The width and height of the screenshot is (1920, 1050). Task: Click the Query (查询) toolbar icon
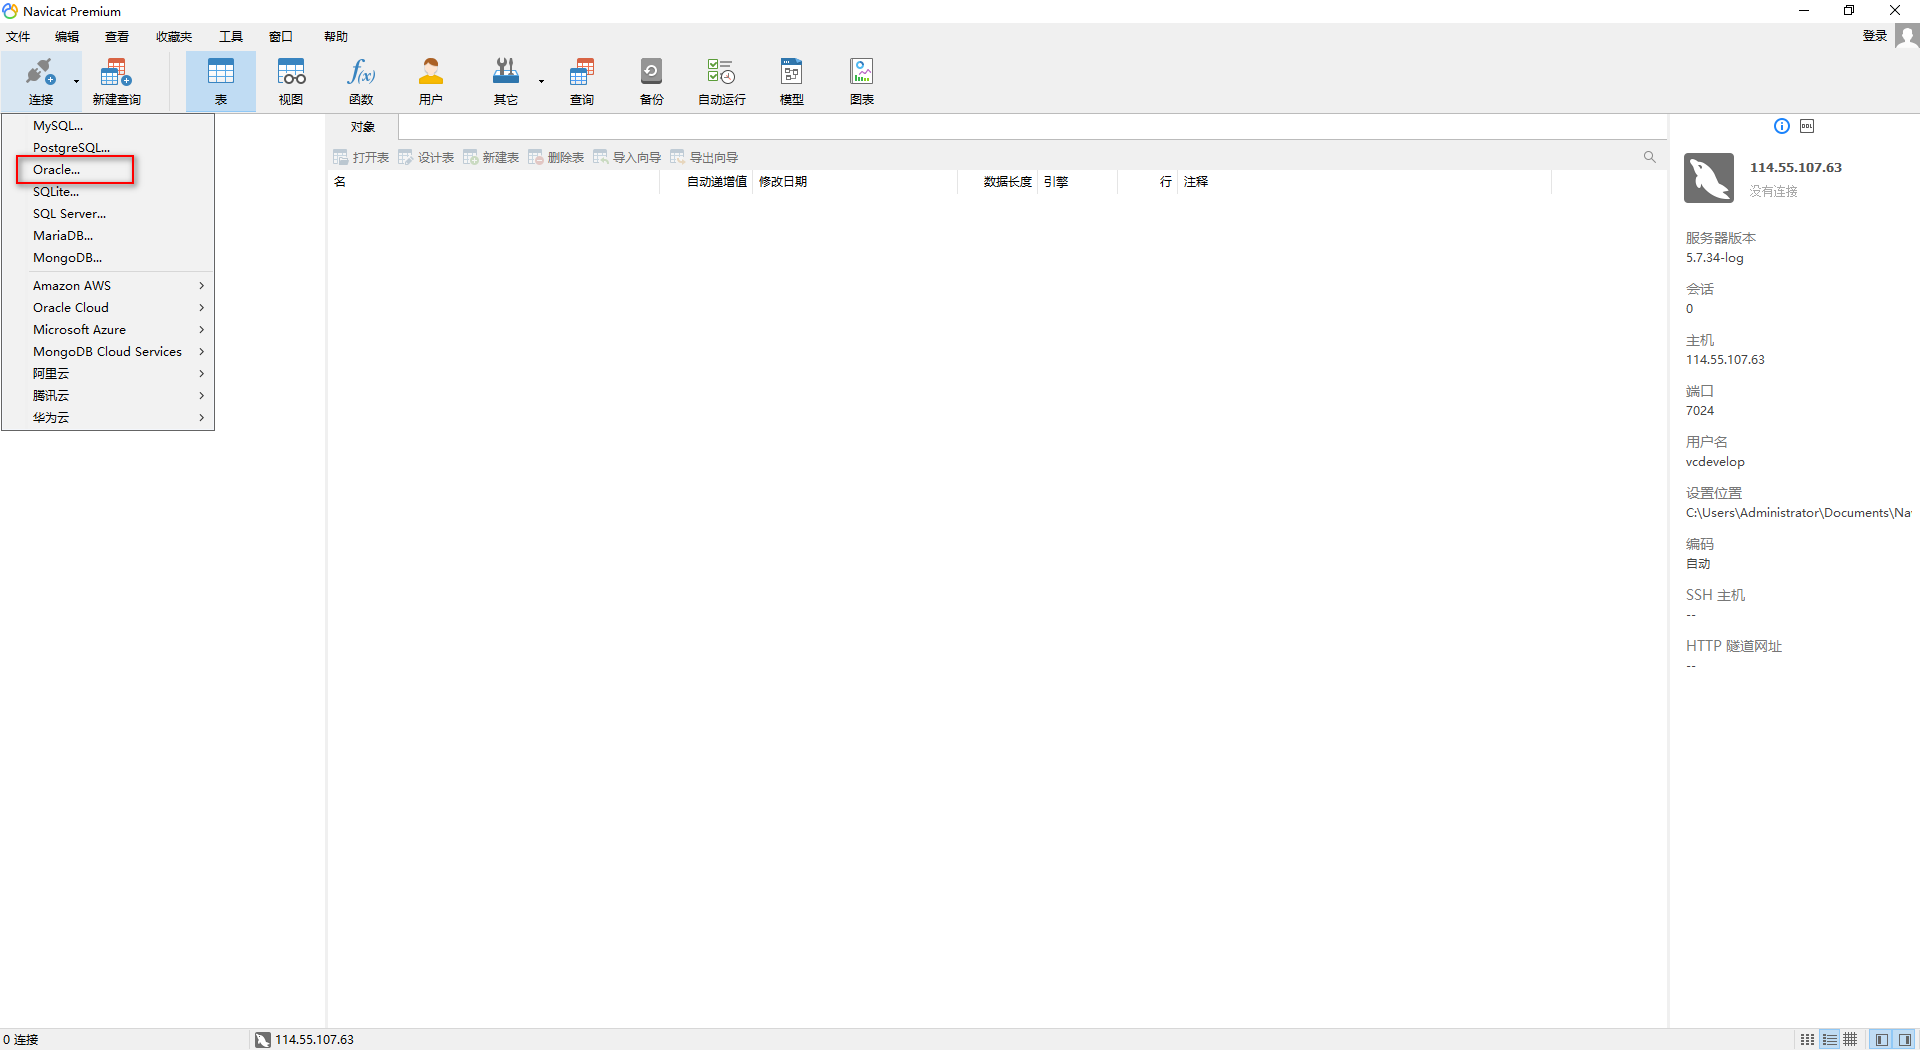582,81
